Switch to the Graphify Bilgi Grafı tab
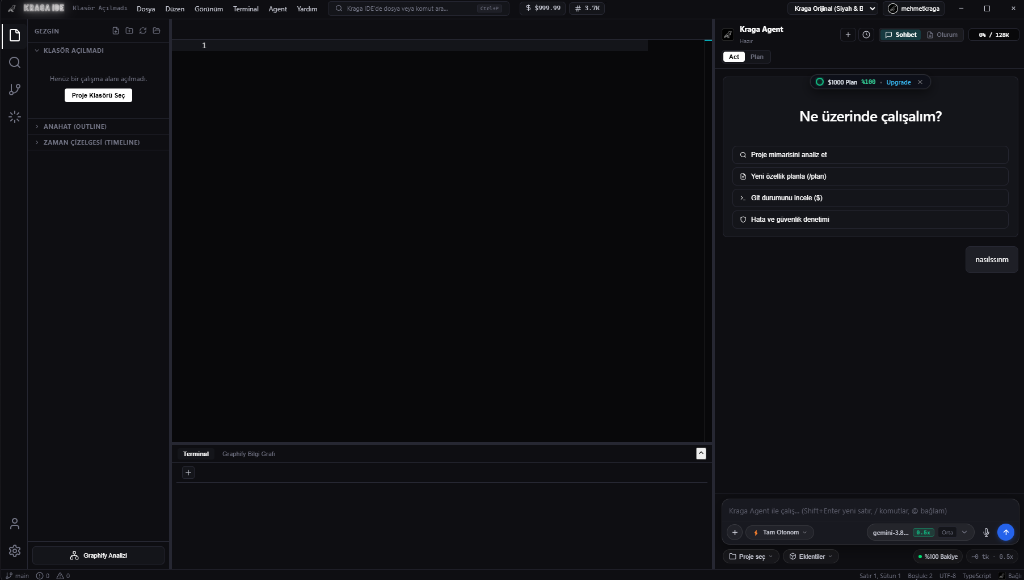 249,454
